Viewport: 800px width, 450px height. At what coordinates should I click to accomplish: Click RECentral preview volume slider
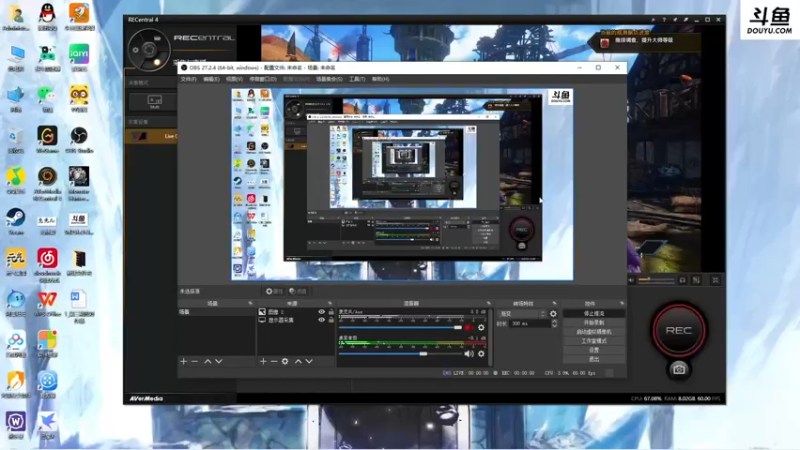click(656, 280)
